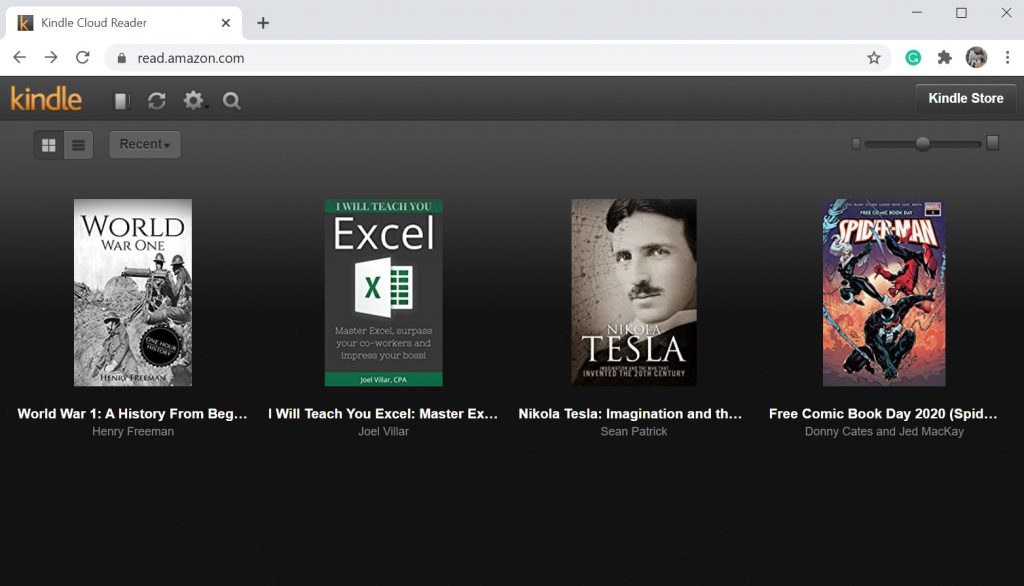Reload the page with the browser refresh button

[x=83, y=58]
